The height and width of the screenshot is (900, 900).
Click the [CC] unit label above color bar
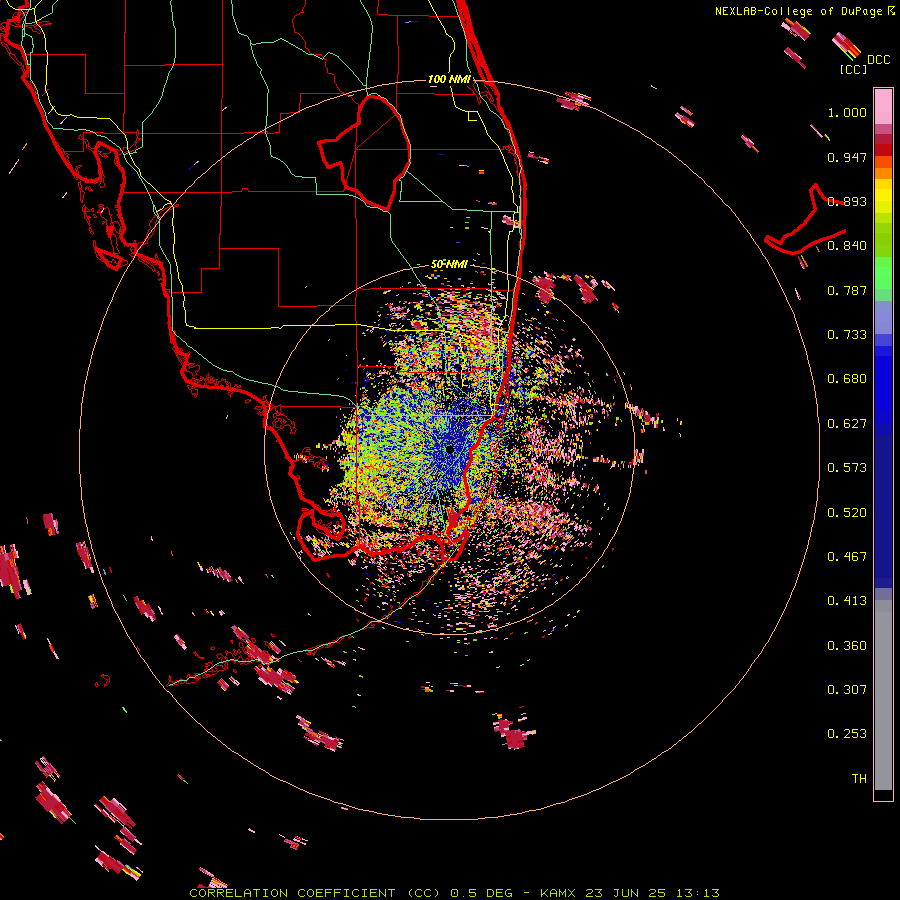click(x=853, y=70)
